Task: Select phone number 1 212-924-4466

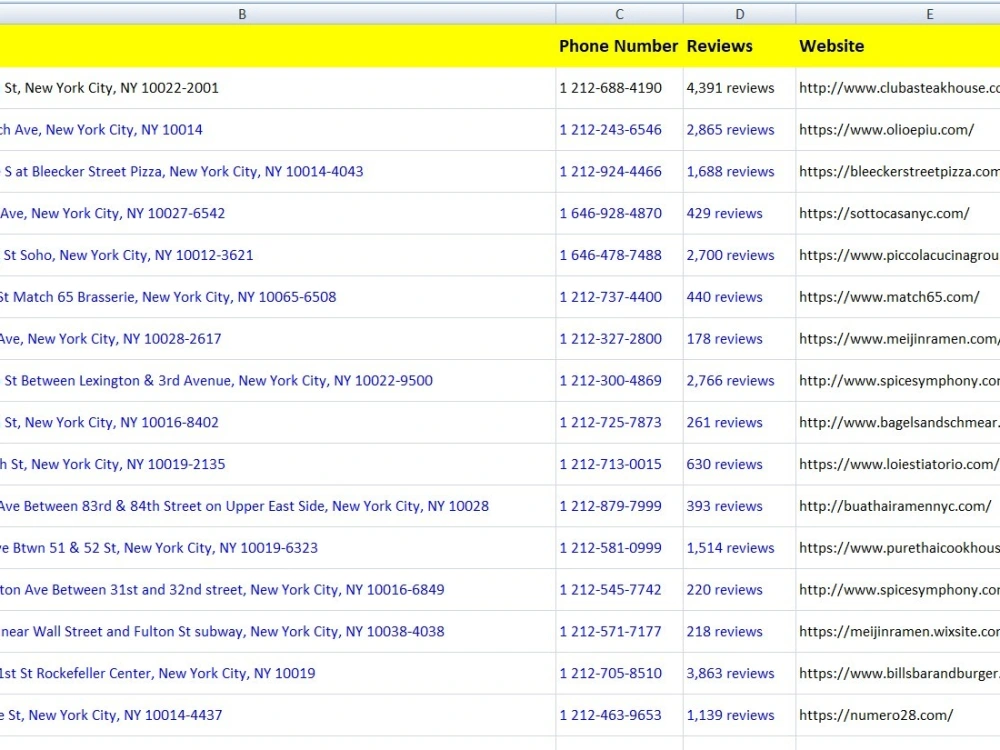Action: coord(610,172)
